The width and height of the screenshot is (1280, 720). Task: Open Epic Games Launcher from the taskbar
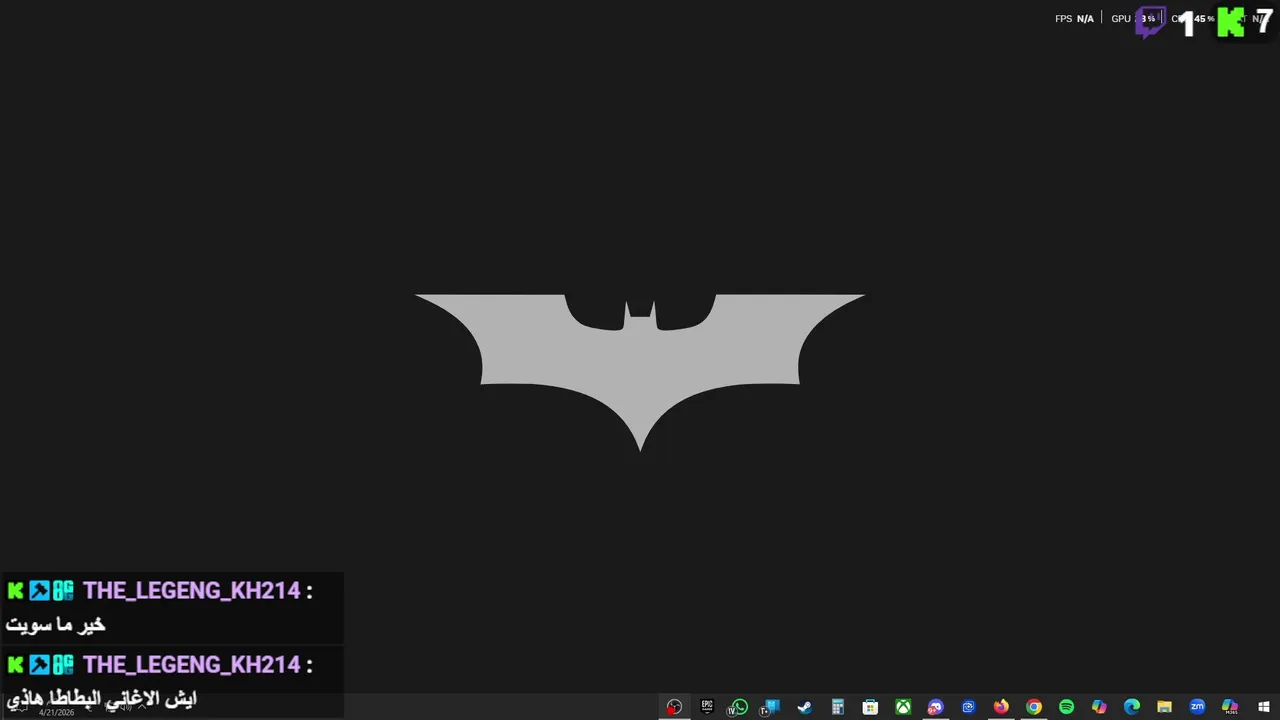pos(707,706)
